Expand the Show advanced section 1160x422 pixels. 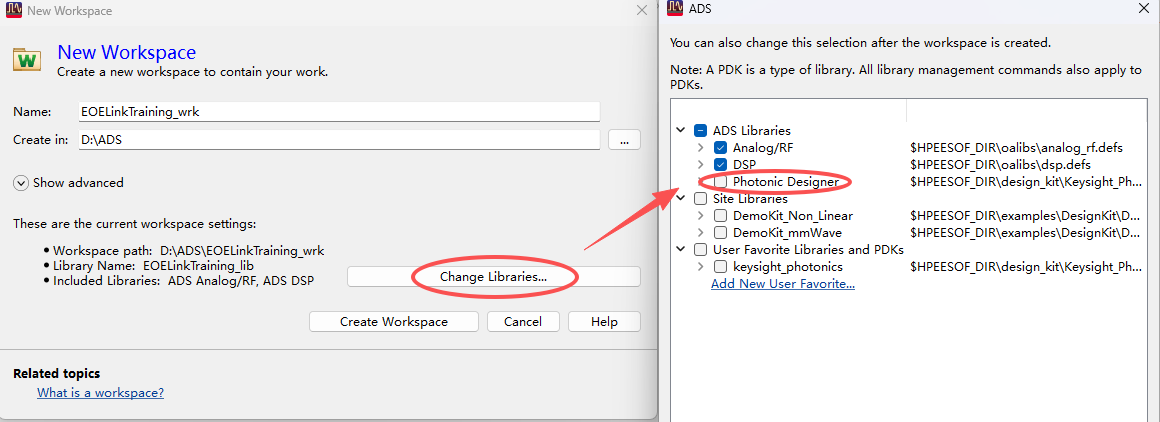pos(21,182)
